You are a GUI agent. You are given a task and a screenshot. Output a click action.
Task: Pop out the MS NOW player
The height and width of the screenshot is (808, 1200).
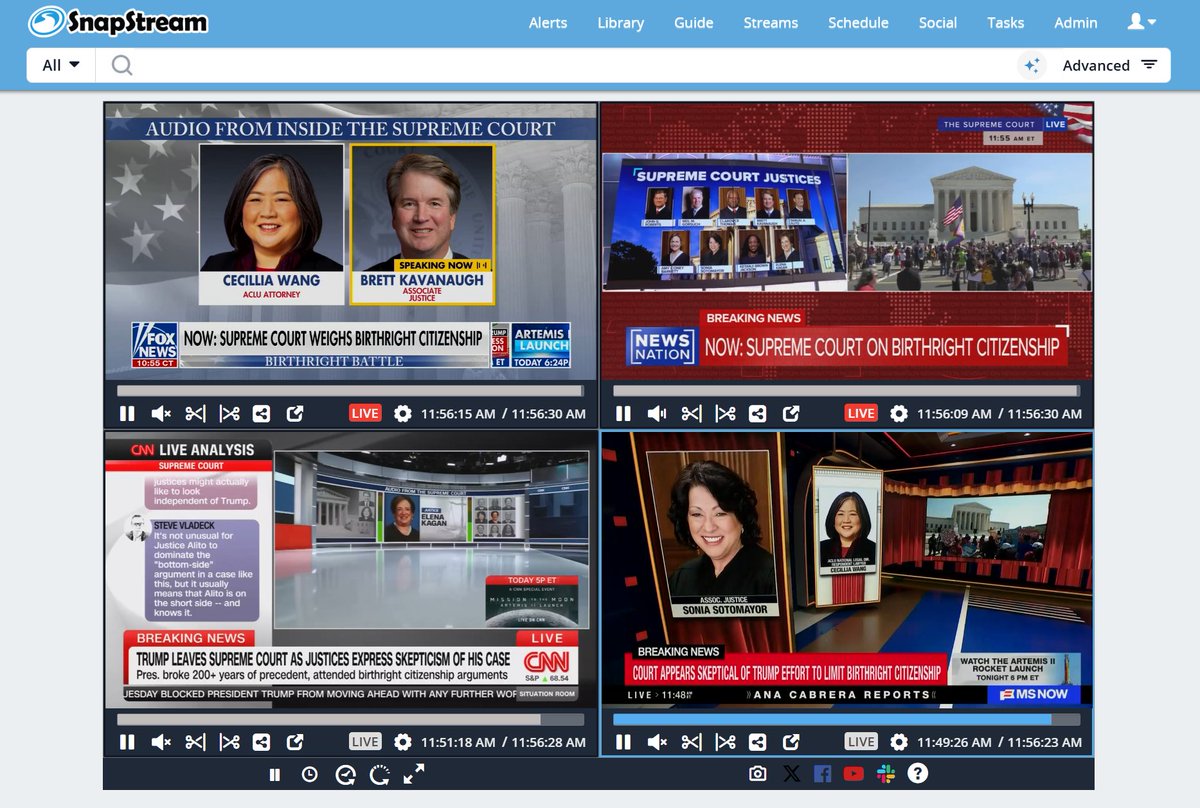[791, 742]
